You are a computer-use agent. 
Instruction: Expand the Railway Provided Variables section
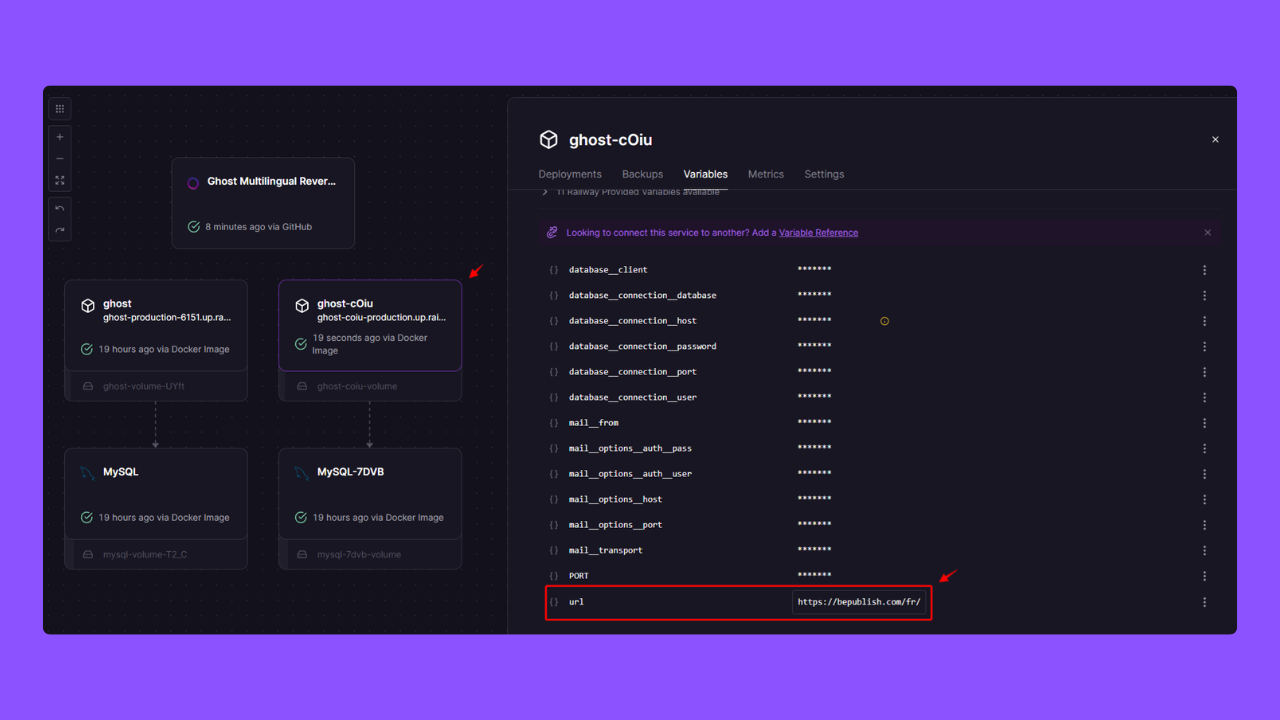click(x=546, y=191)
